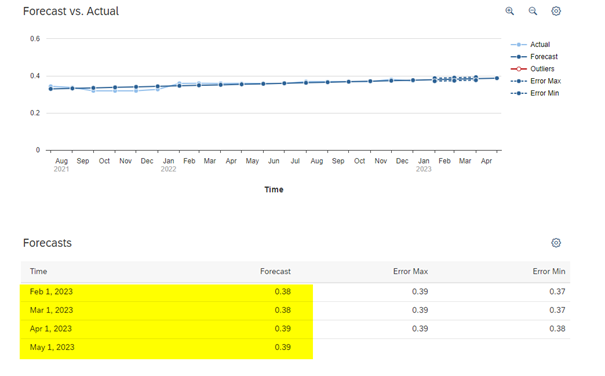Open the chart settings gear icon

click(x=556, y=11)
